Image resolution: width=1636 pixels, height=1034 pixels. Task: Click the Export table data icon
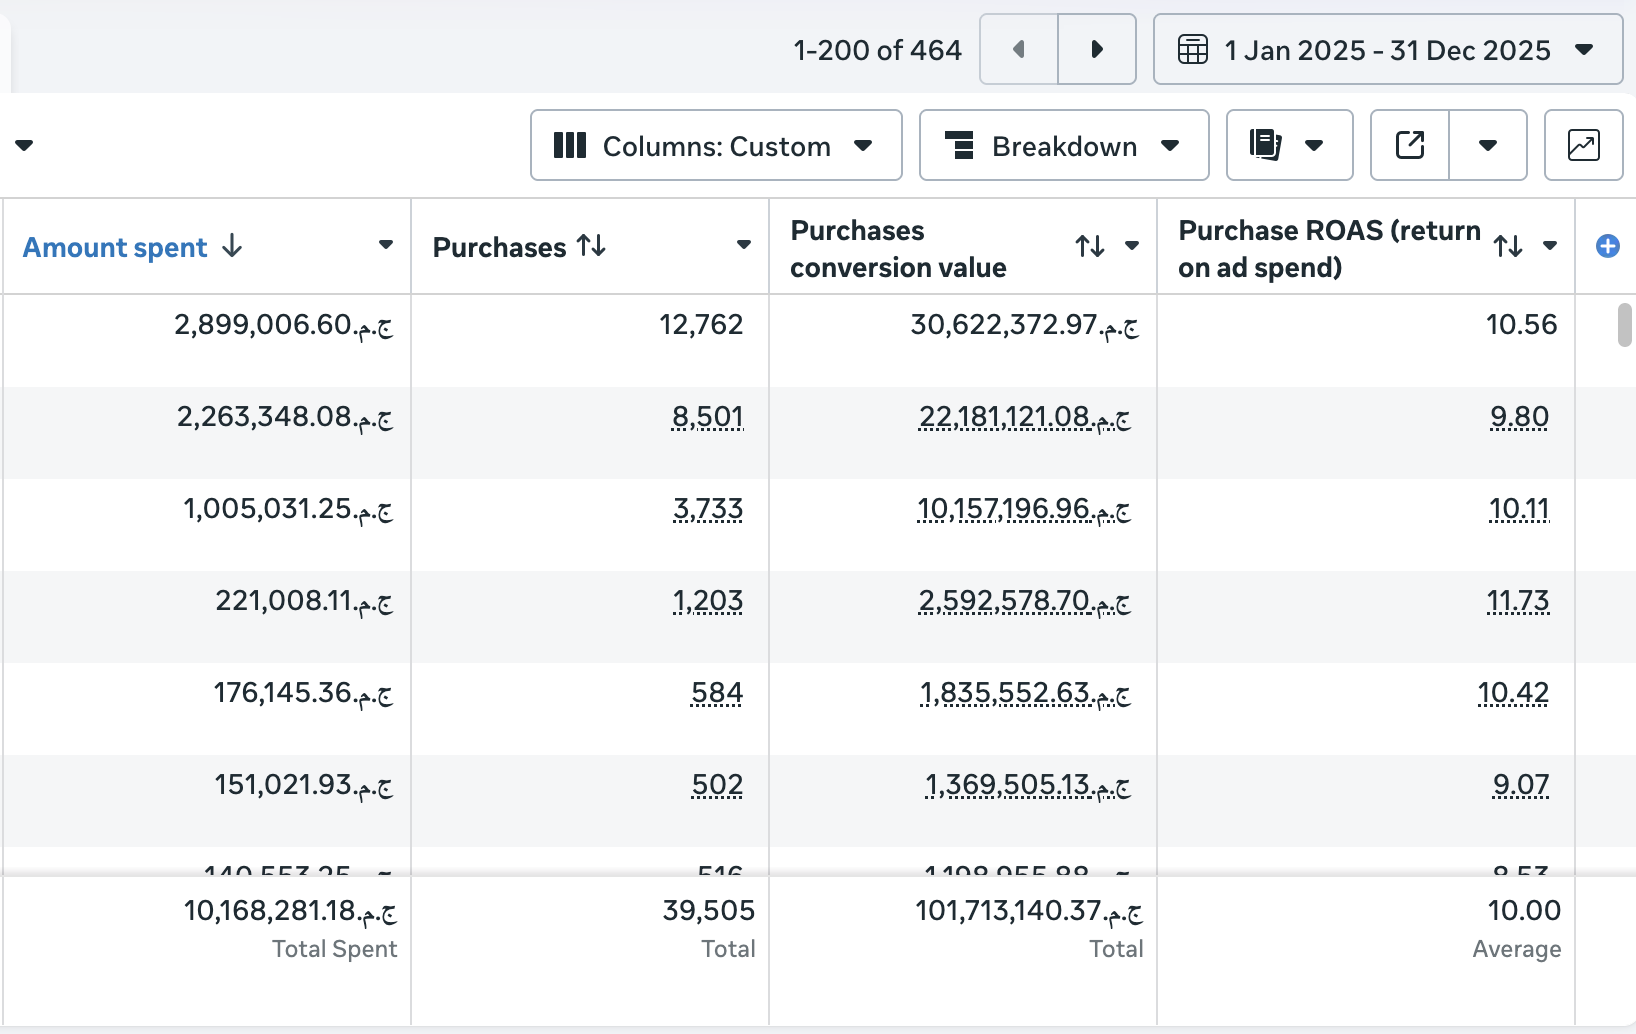(1410, 146)
